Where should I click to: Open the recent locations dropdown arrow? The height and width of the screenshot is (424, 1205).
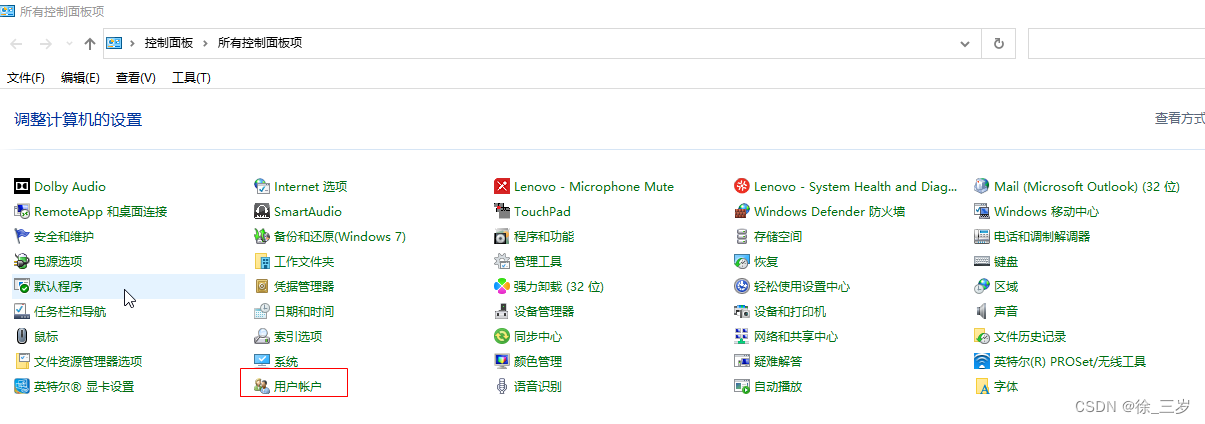tap(69, 43)
